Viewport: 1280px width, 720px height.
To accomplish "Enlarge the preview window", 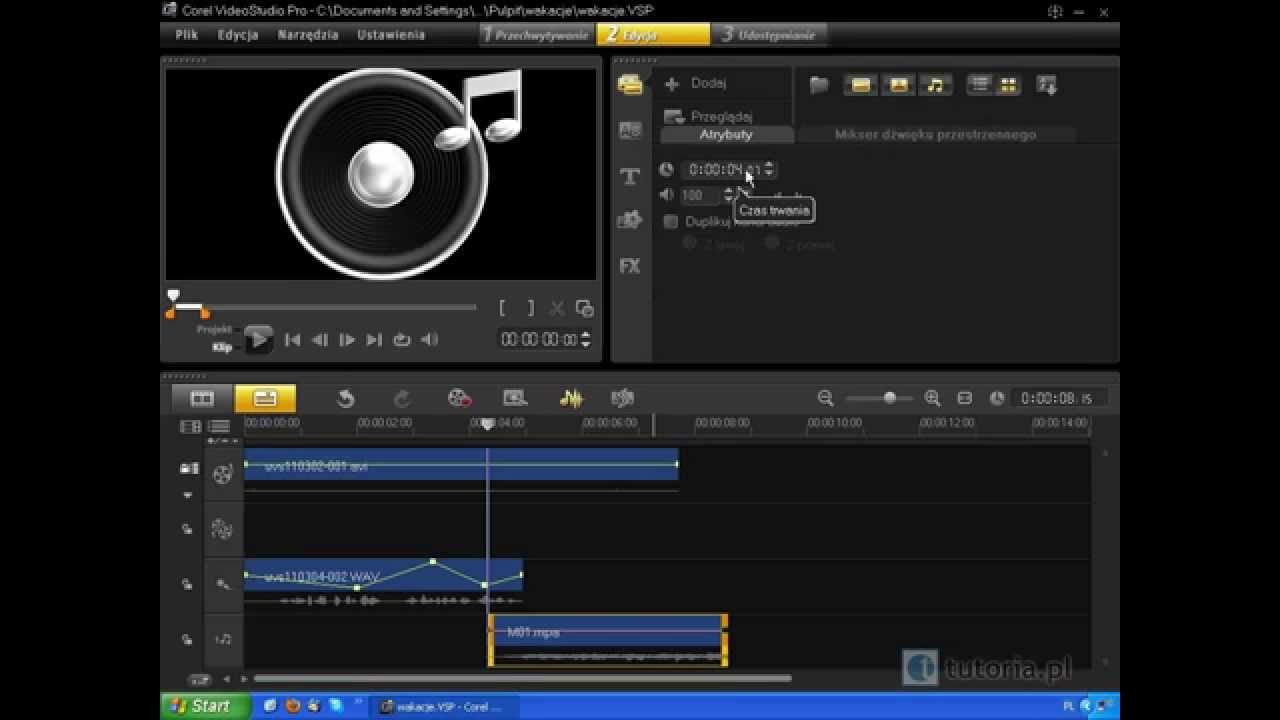I will pos(585,309).
